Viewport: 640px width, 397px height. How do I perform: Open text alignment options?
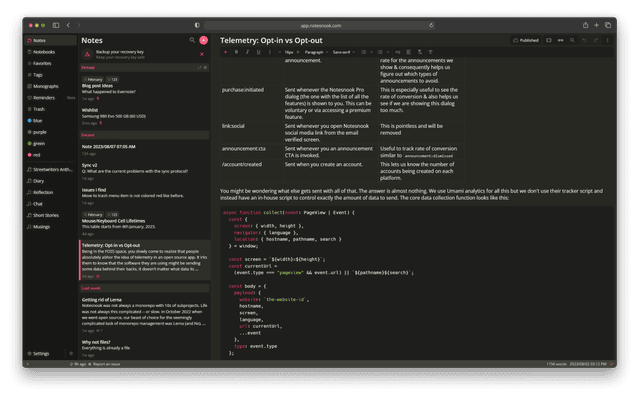click(x=409, y=52)
